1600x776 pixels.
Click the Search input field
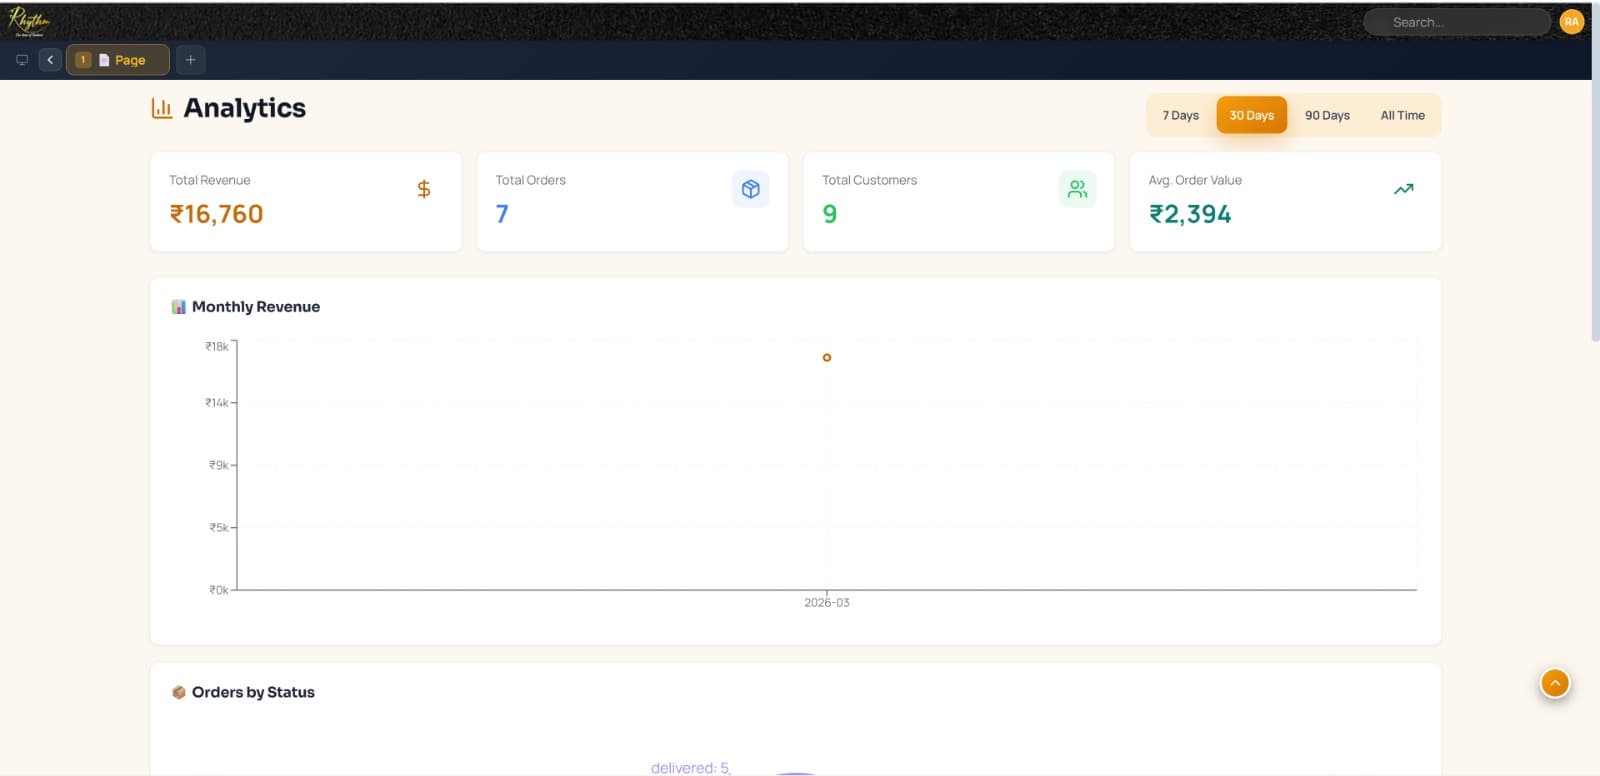click(x=1457, y=22)
